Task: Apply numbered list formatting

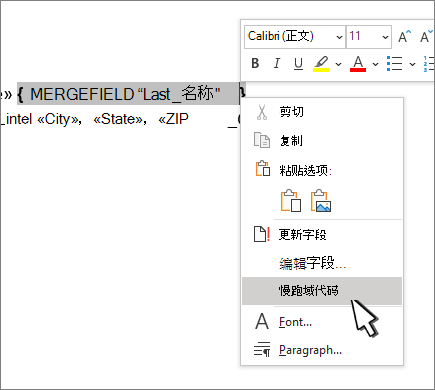Action: coord(429,63)
